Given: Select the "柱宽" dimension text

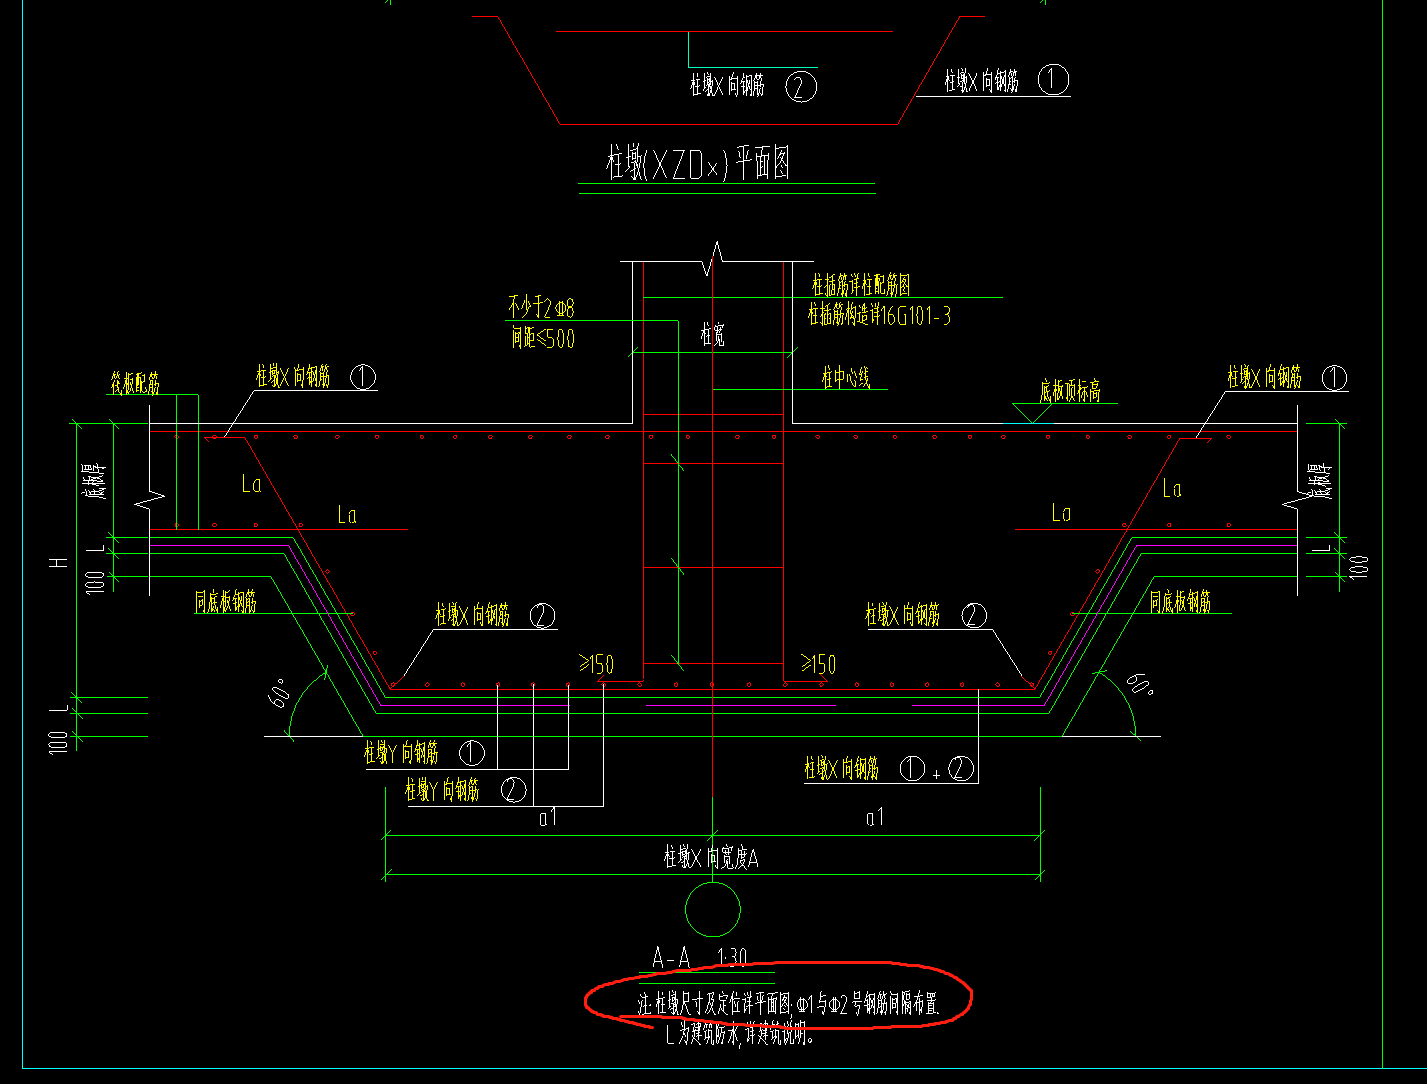Looking at the screenshot, I should (x=712, y=335).
